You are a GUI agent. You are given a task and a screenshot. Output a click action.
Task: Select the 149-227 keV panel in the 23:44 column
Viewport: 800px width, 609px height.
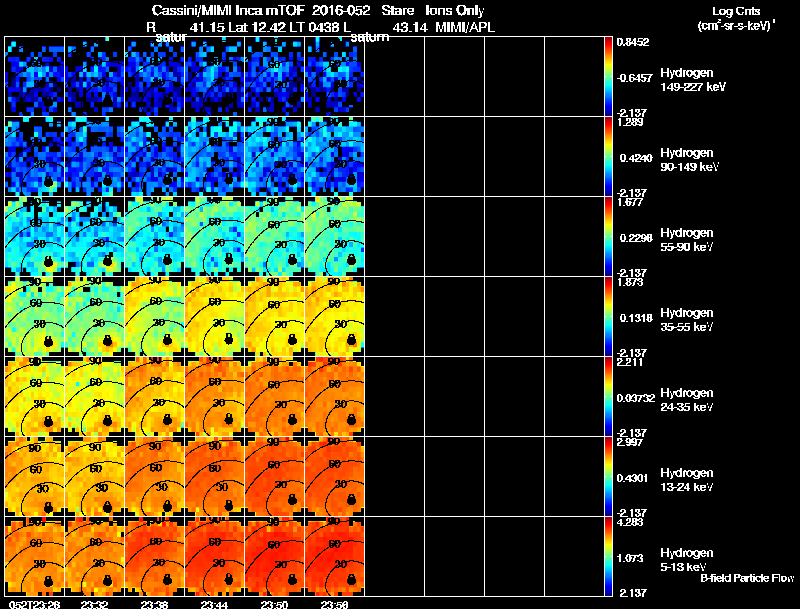(x=215, y=77)
